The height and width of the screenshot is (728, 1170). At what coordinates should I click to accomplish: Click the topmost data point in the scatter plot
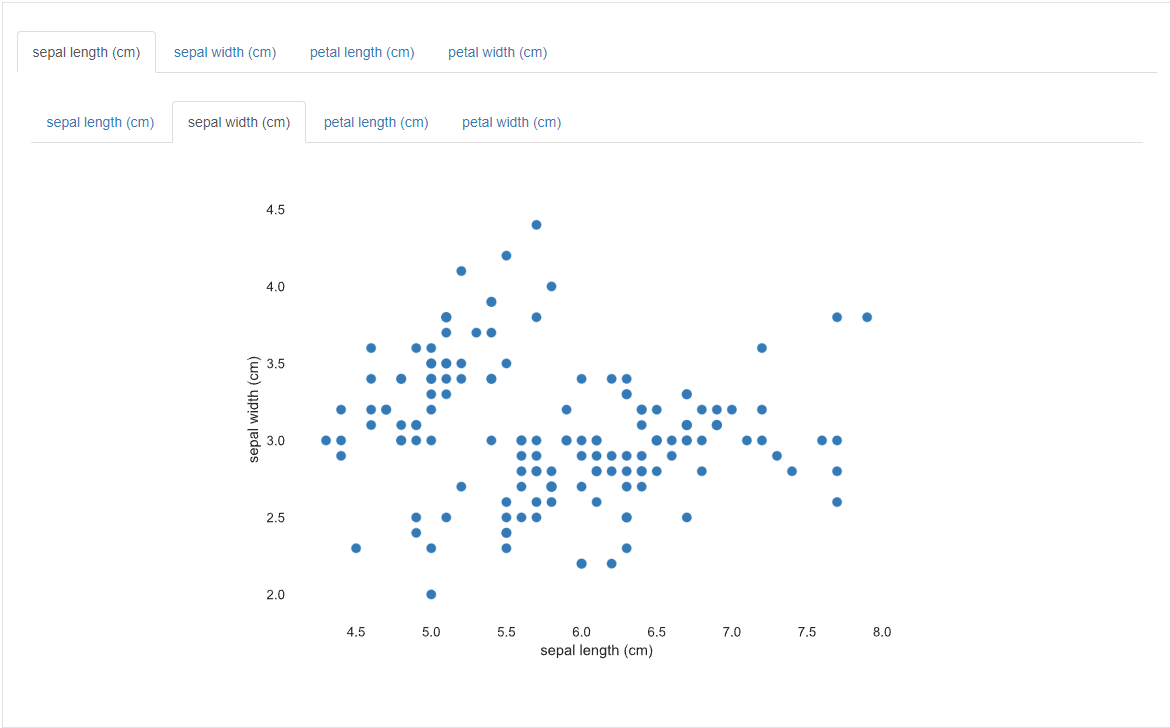tap(536, 225)
